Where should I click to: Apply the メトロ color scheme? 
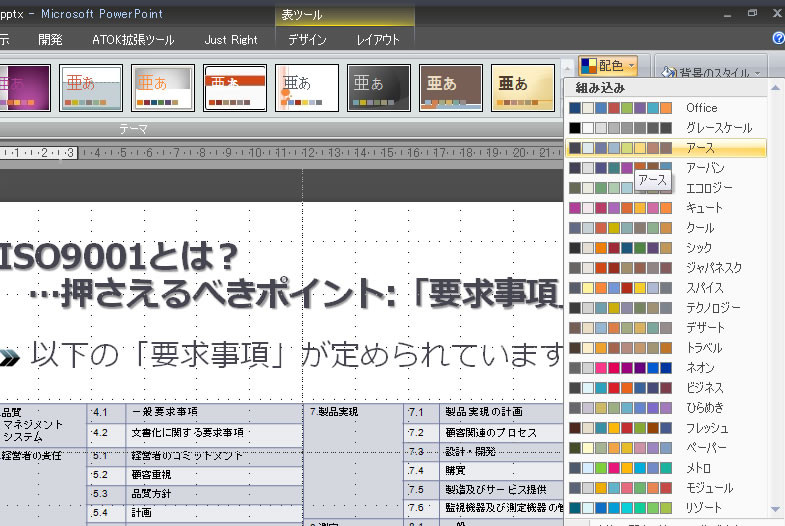pos(666,468)
